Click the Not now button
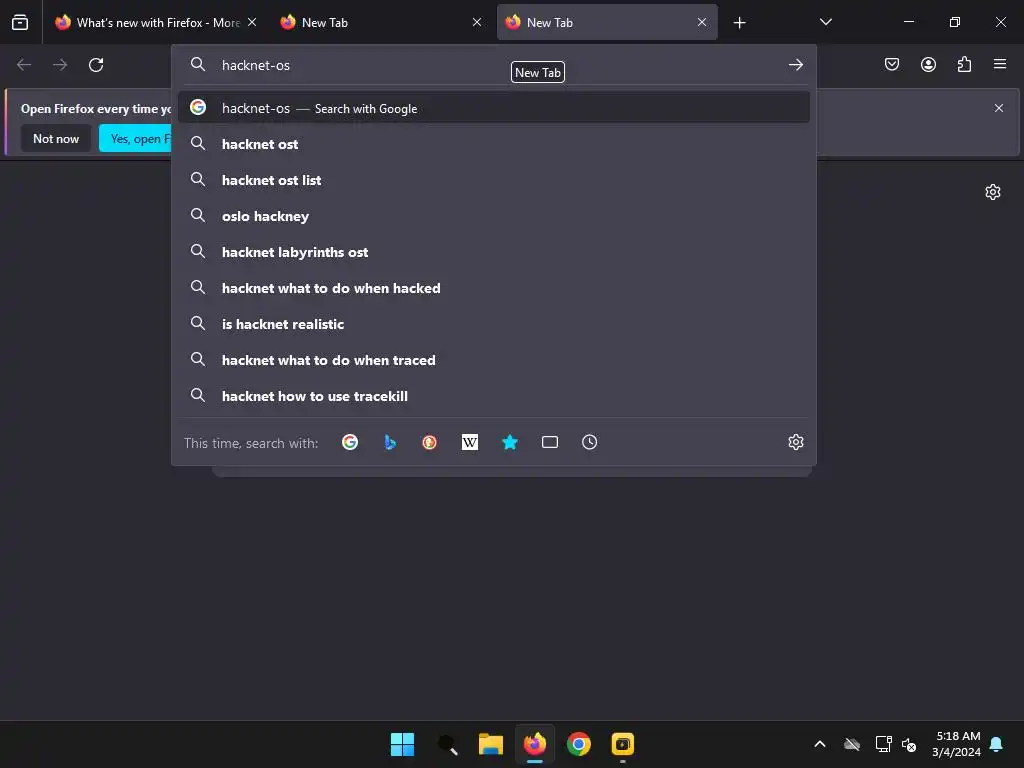The height and width of the screenshot is (768, 1024). [56, 138]
